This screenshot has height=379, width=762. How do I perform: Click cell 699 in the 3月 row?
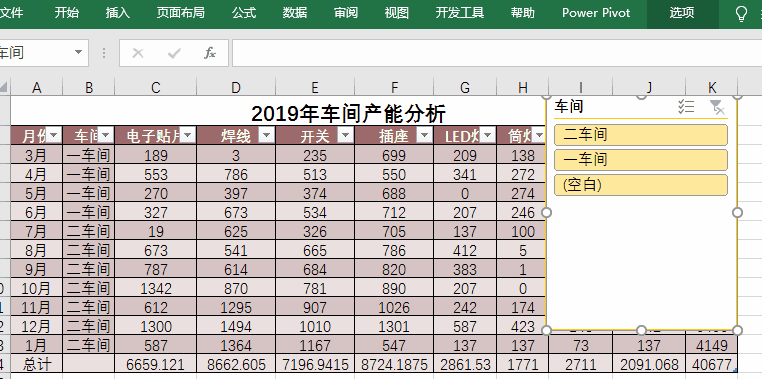(394, 155)
